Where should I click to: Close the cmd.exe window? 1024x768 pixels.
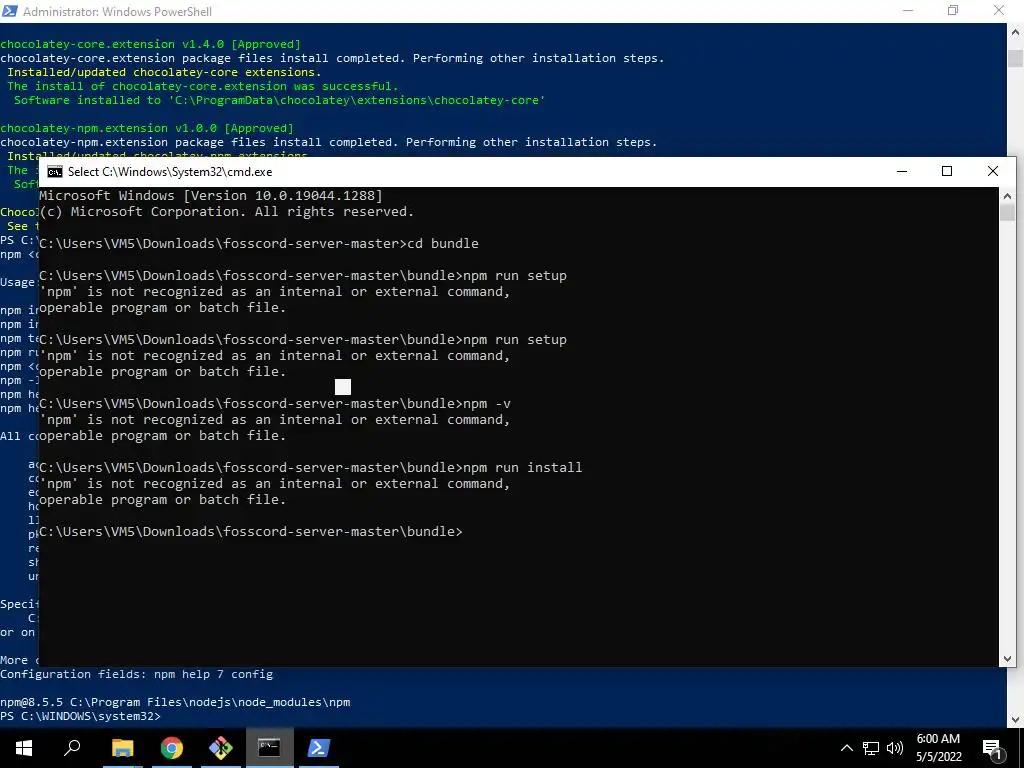(993, 171)
